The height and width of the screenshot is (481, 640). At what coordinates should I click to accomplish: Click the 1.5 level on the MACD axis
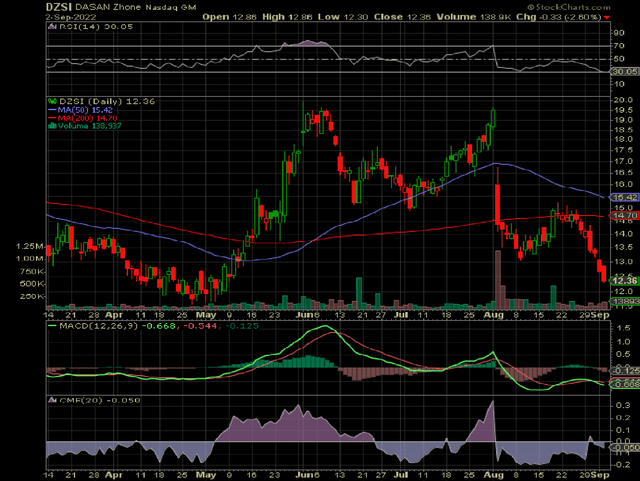point(623,328)
